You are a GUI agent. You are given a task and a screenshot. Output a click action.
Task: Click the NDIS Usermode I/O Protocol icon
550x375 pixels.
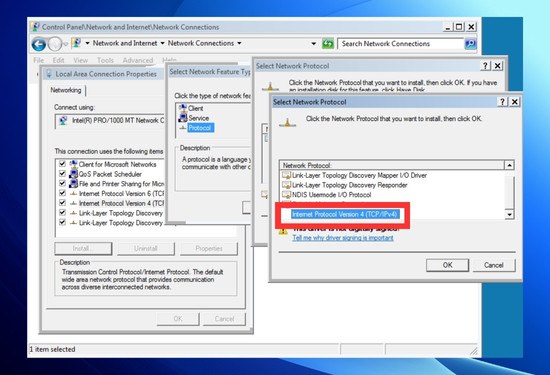pos(286,194)
